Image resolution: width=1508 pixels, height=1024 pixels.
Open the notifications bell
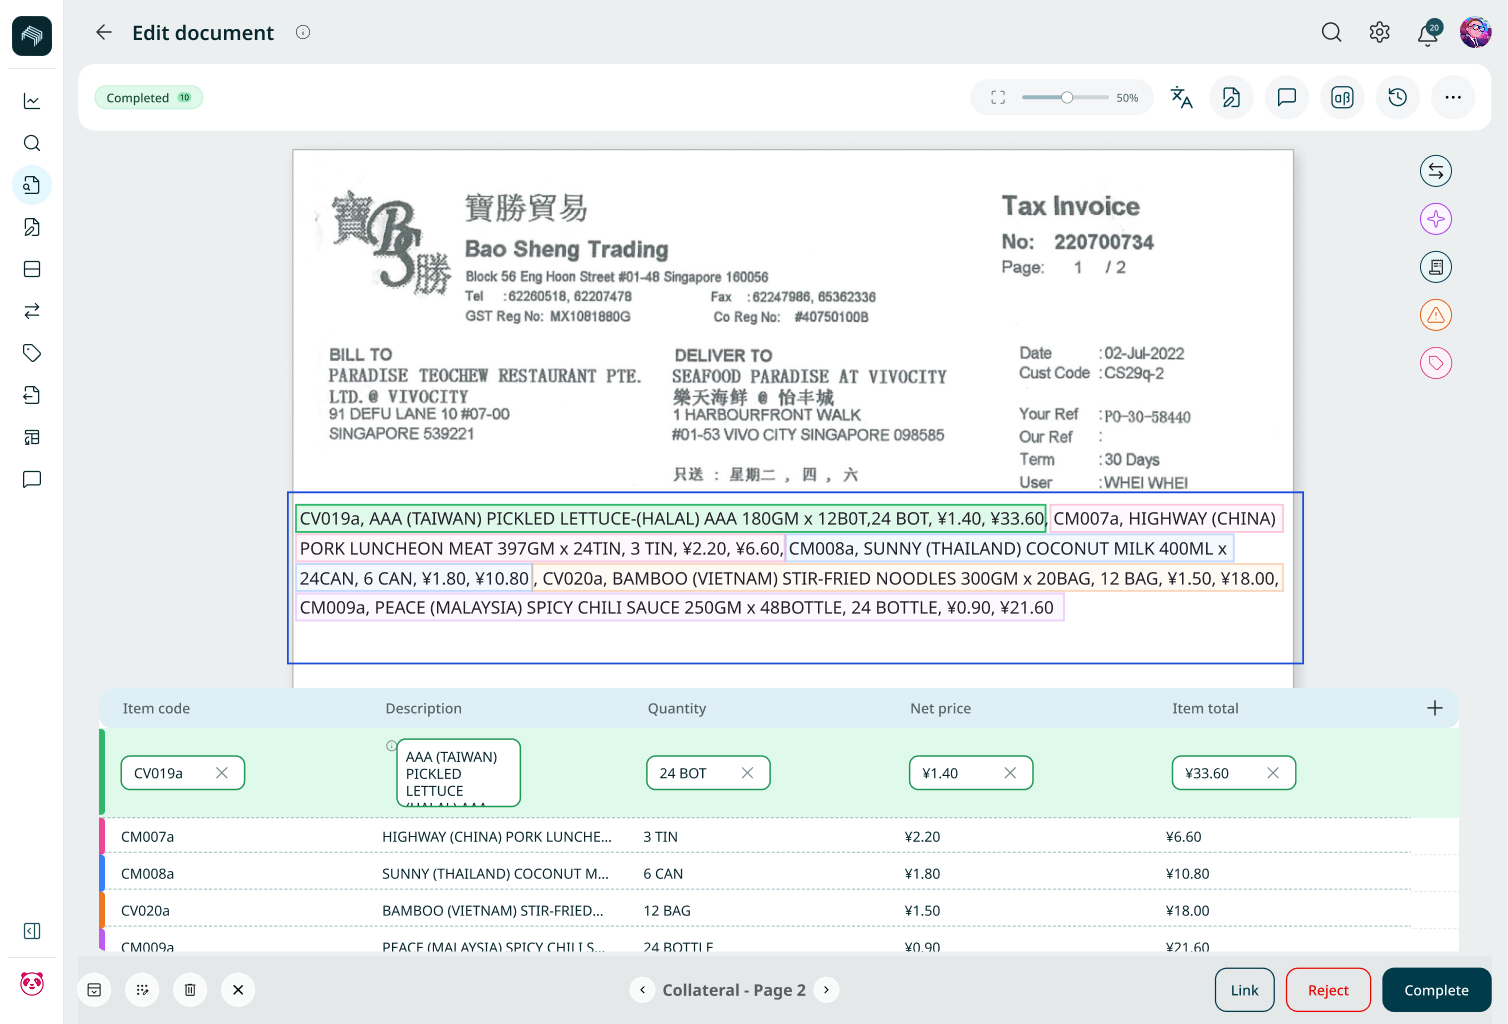pyautogui.click(x=1428, y=34)
